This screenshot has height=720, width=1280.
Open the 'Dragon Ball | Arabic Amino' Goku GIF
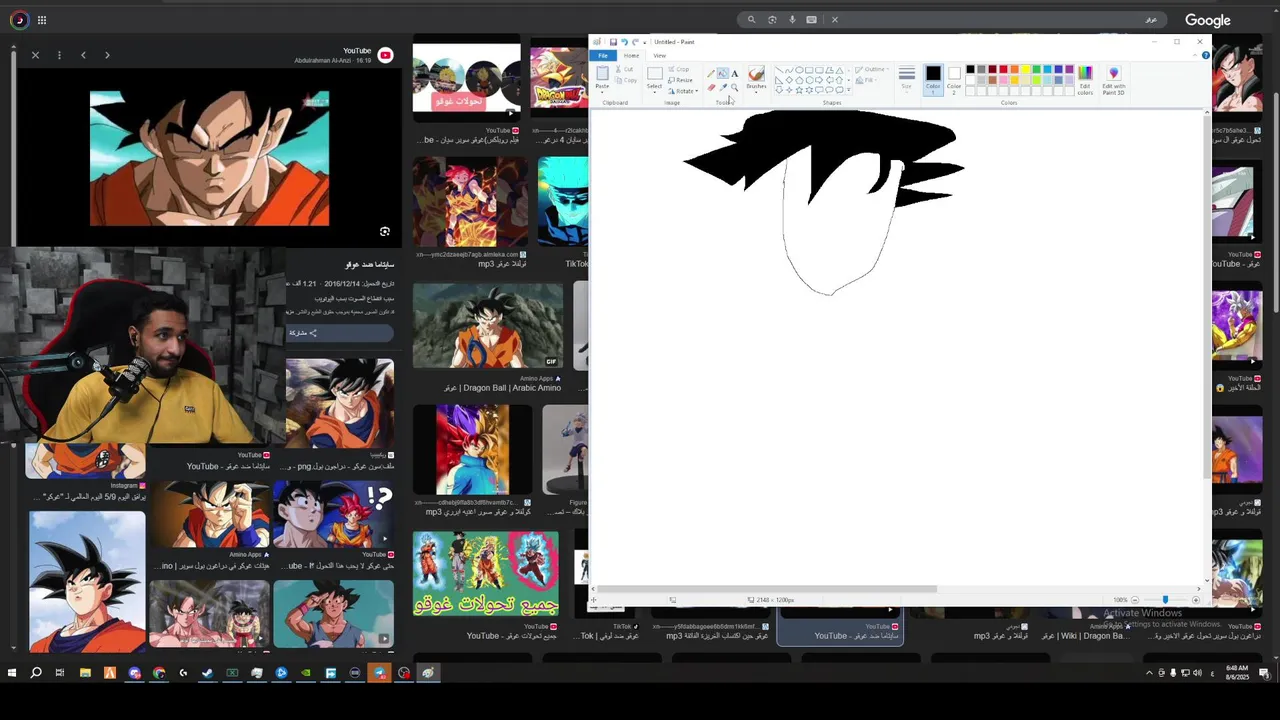[488, 326]
